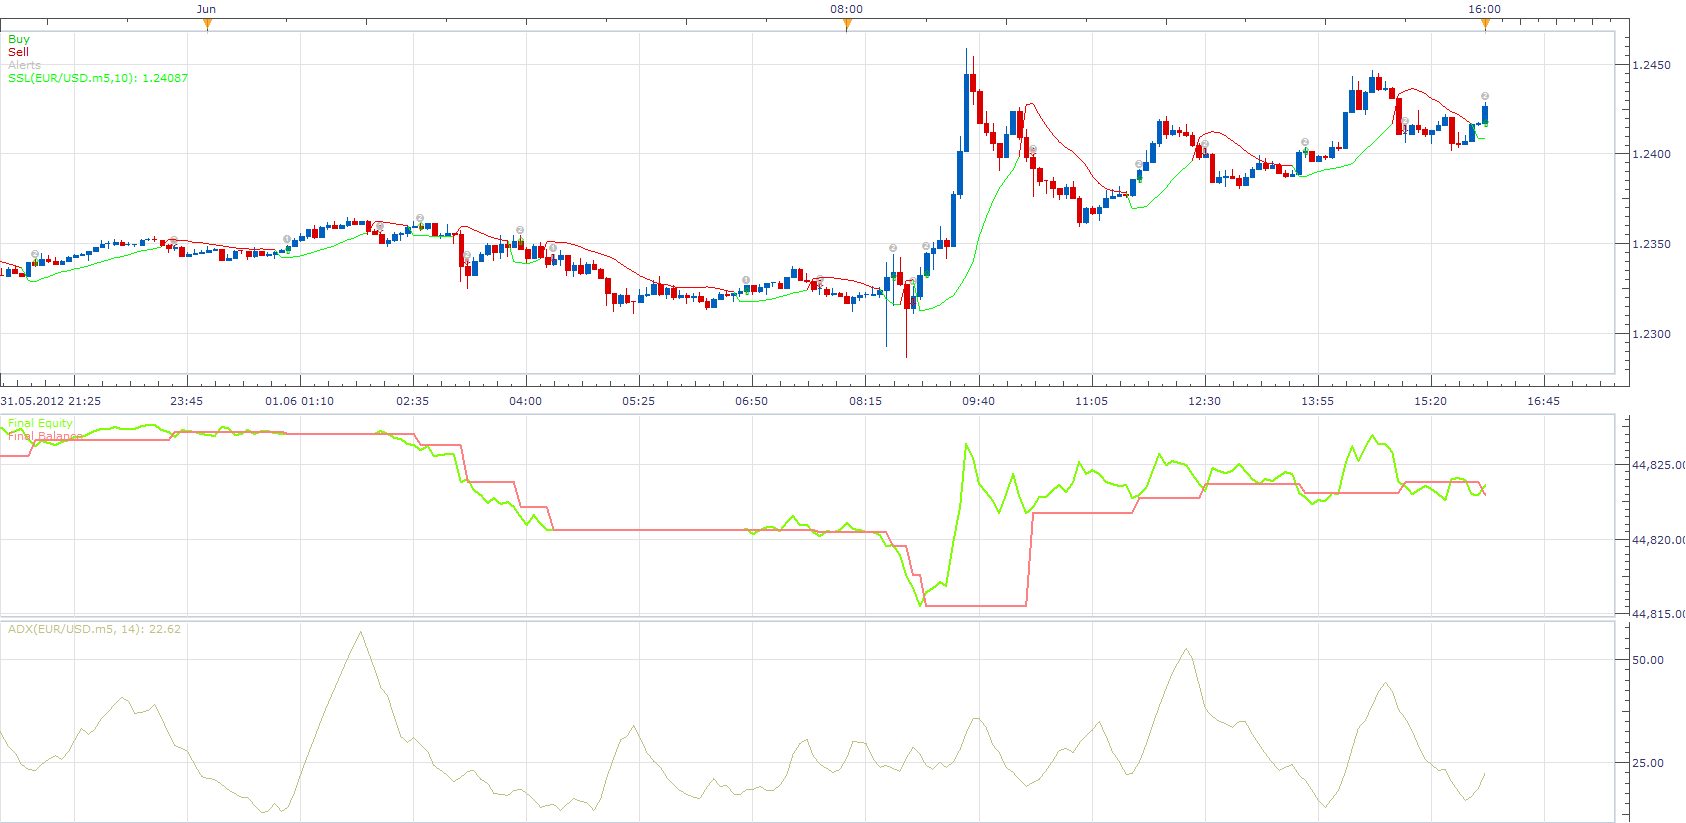1686x823 pixels.
Task: Click the 05:25 time axis label
Action: click(638, 401)
